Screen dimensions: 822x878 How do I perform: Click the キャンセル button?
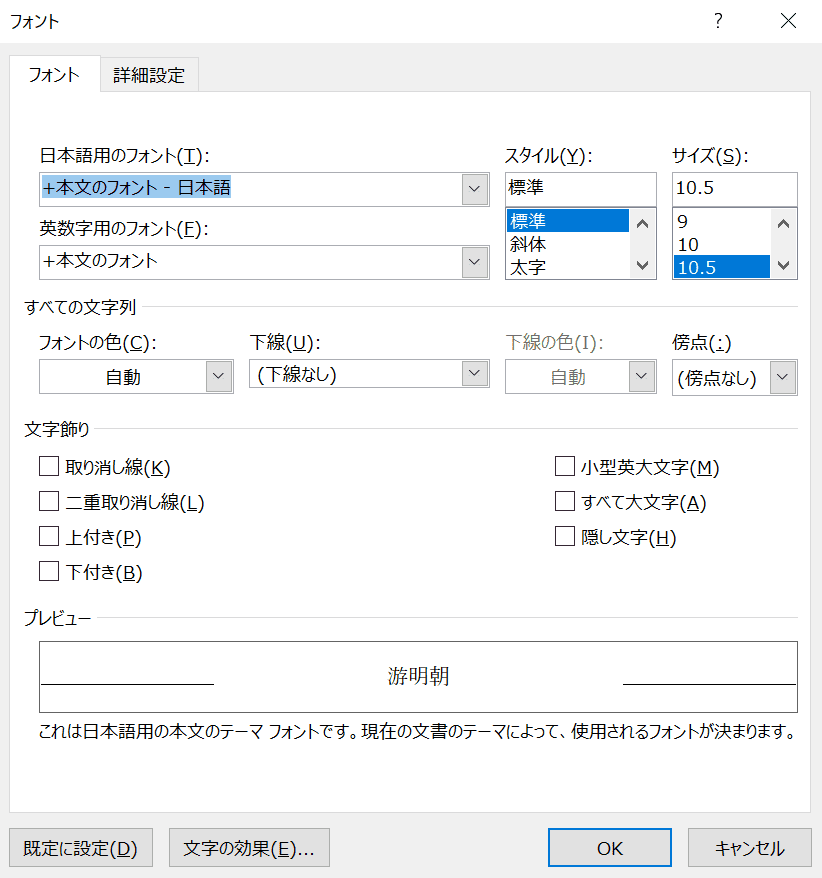pos(750,848)
